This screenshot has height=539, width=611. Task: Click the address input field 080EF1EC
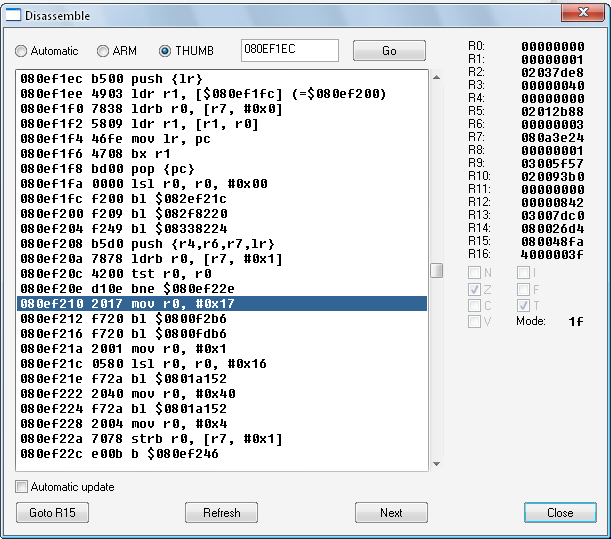289,50
